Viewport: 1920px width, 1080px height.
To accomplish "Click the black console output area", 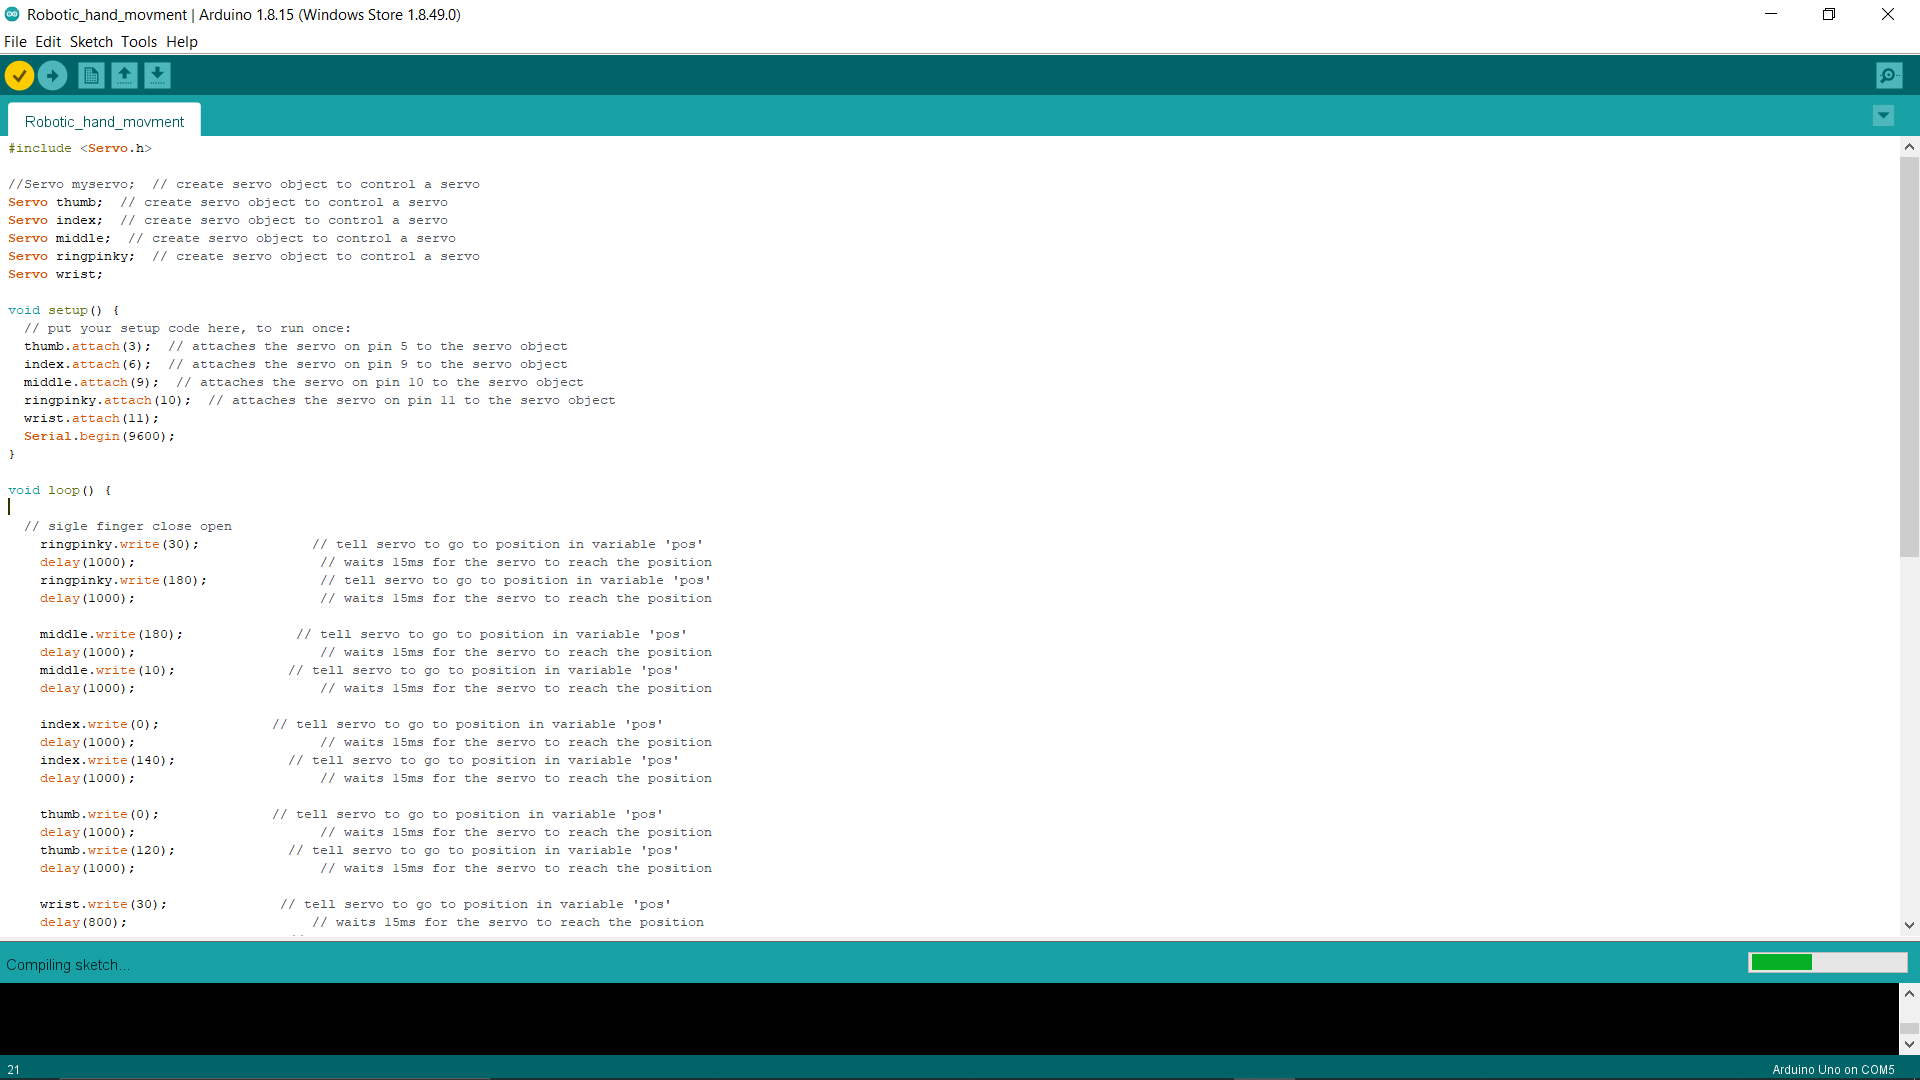I will coord(949,1019).
